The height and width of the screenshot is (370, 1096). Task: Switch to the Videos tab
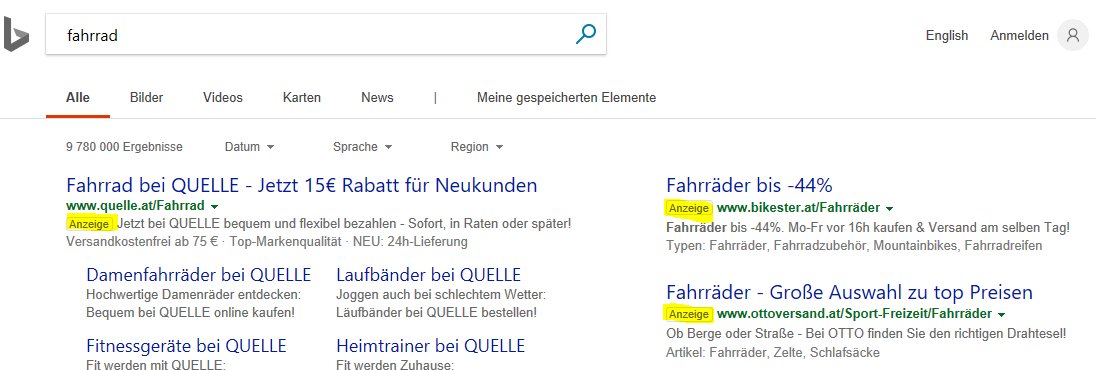(x=223, y=98)
